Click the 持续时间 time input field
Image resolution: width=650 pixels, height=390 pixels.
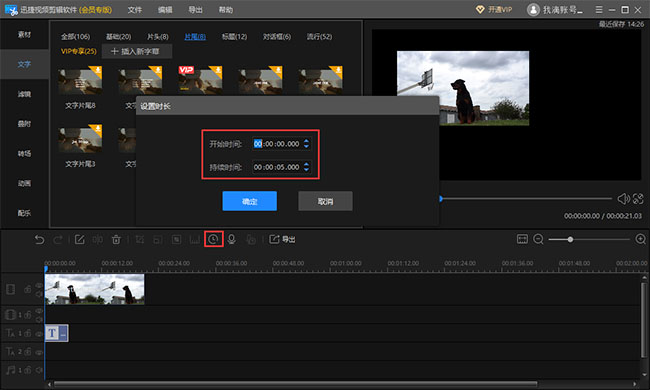coord(281,167)
